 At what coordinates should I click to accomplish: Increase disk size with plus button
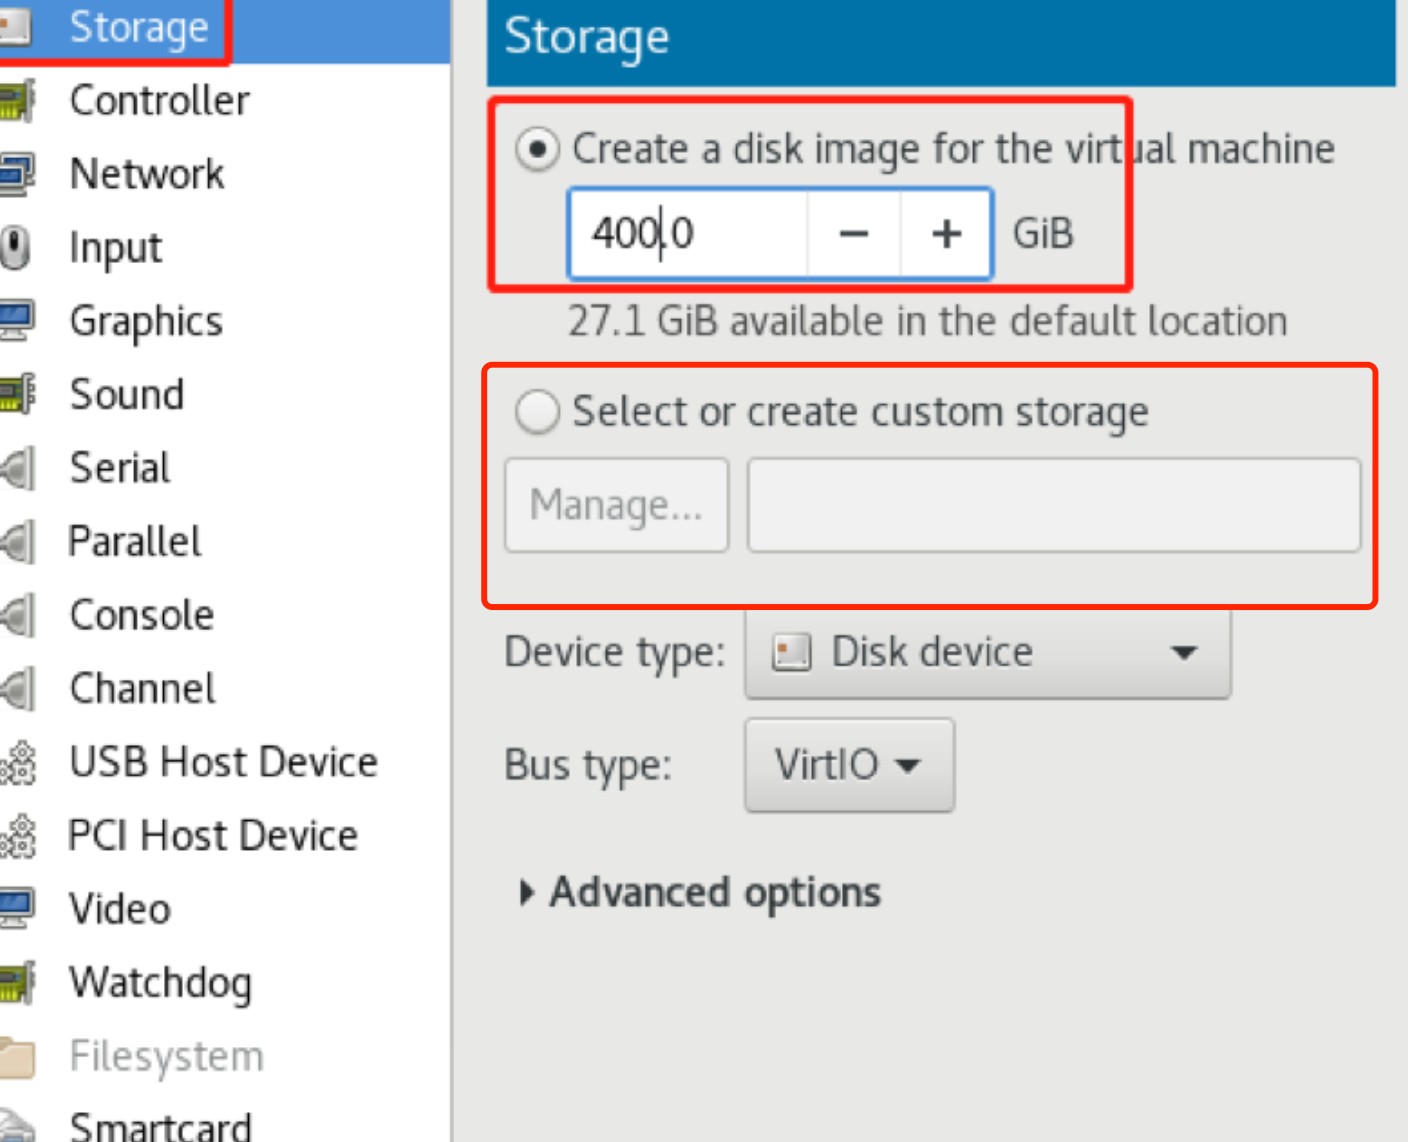(x=946, y=234)
